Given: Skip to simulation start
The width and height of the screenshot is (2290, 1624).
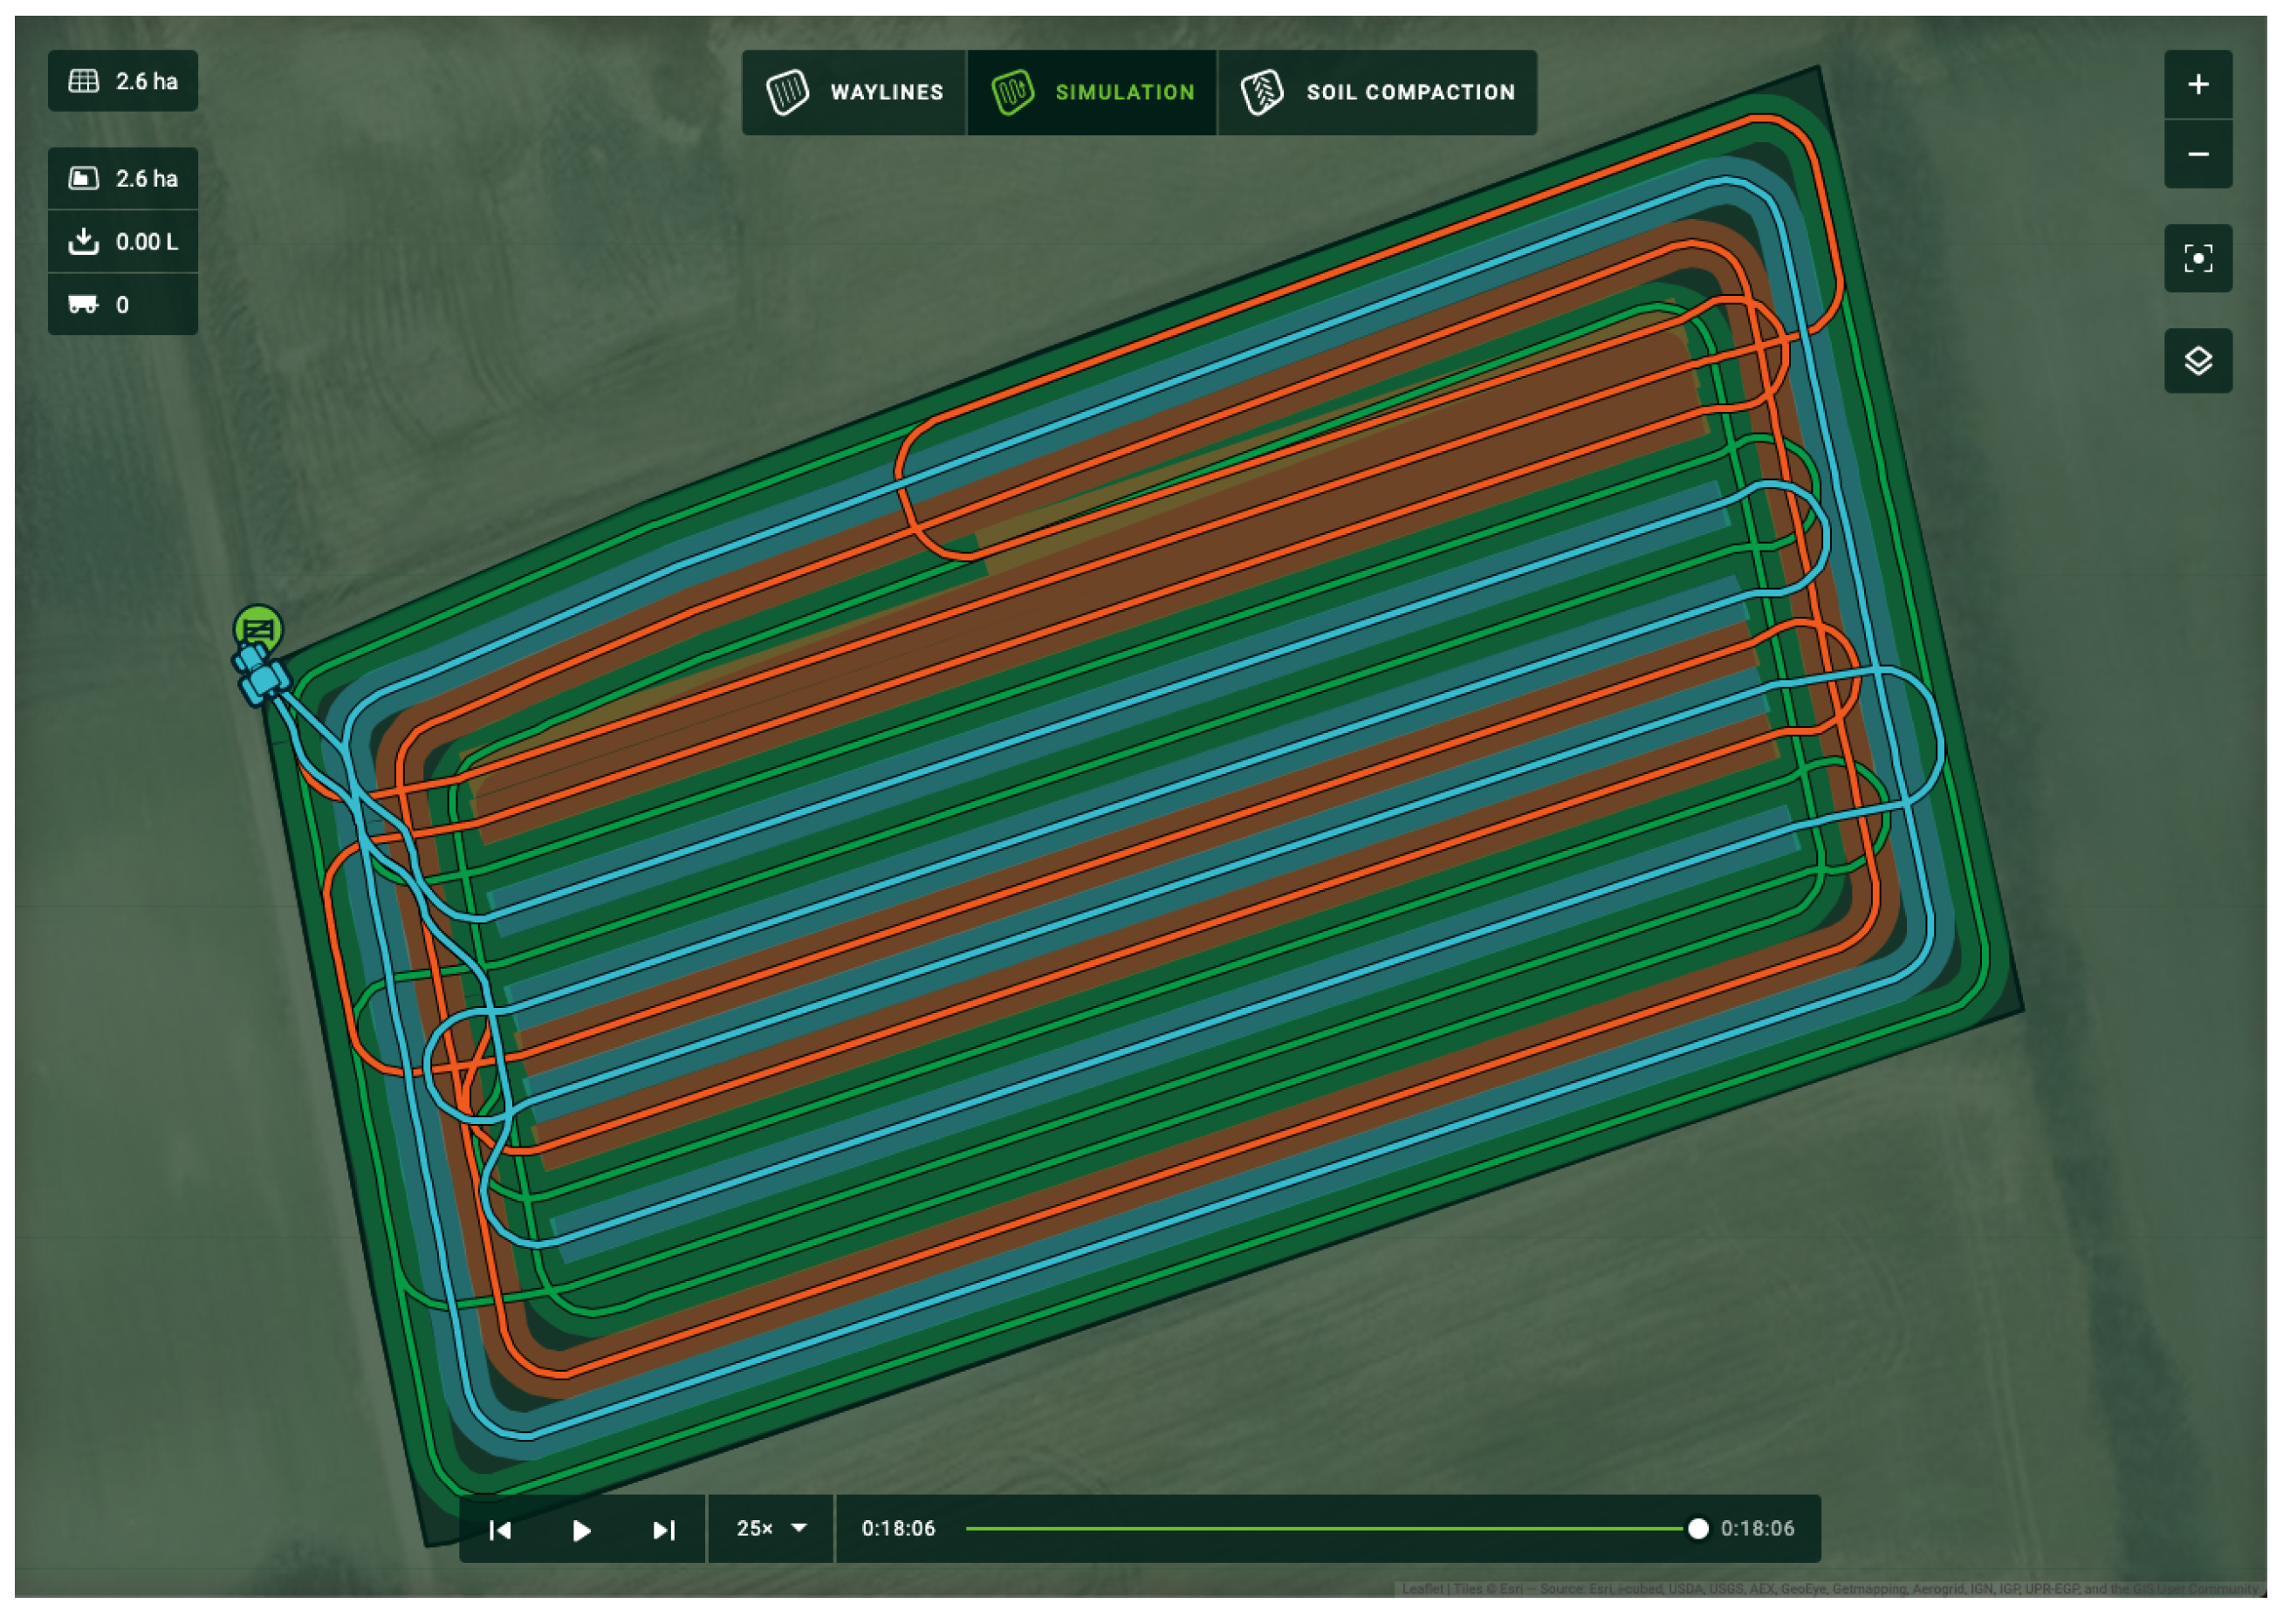Looking at the screenshot, I should (500, 1529).
